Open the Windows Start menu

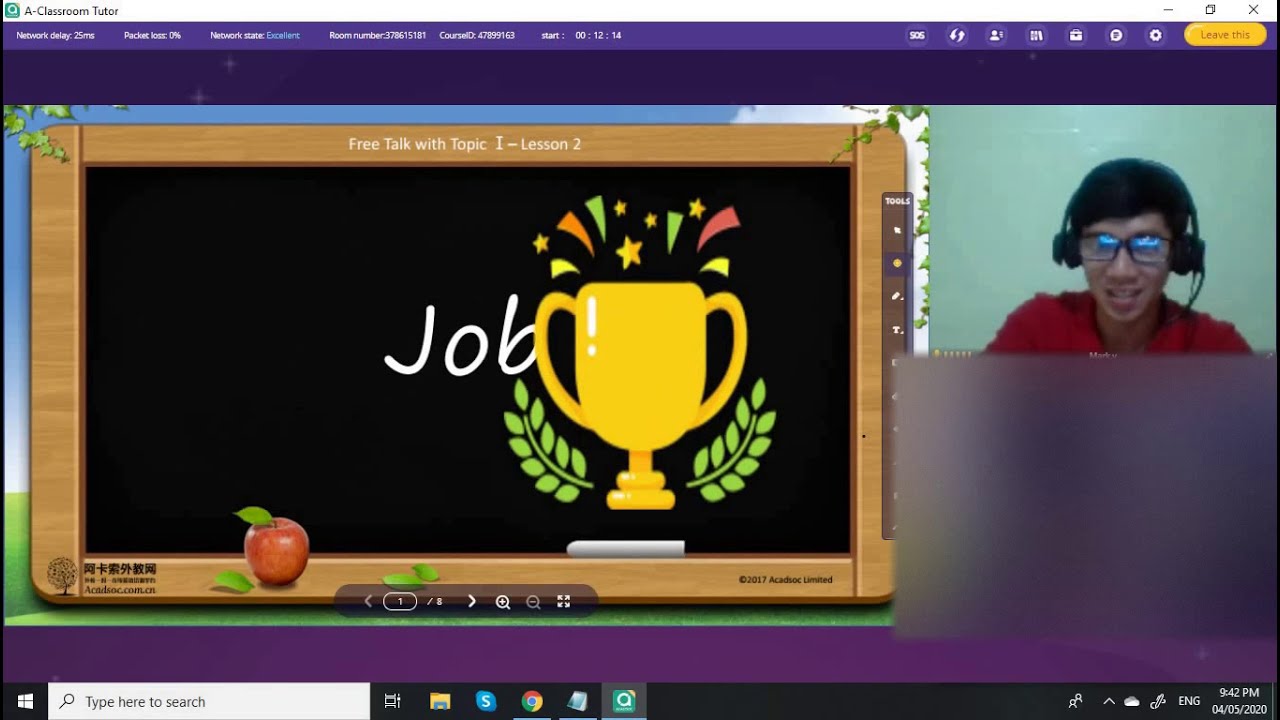24,701
